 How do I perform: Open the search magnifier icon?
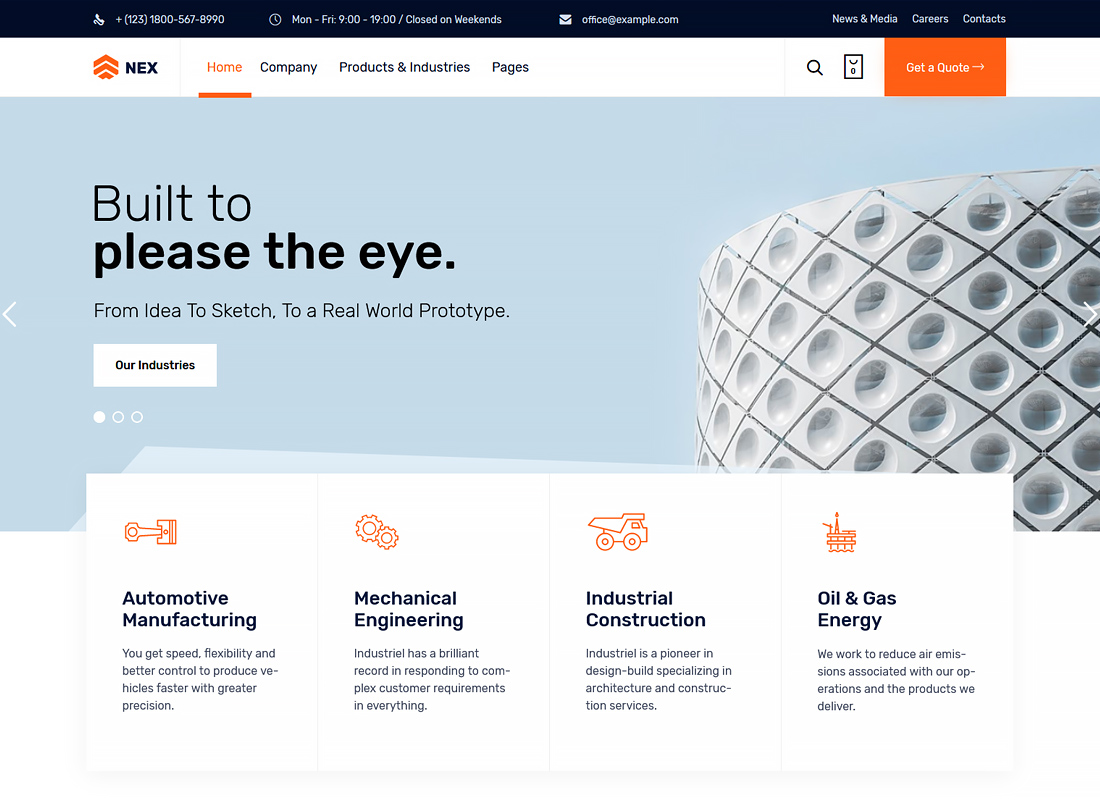tap(814, 67)
